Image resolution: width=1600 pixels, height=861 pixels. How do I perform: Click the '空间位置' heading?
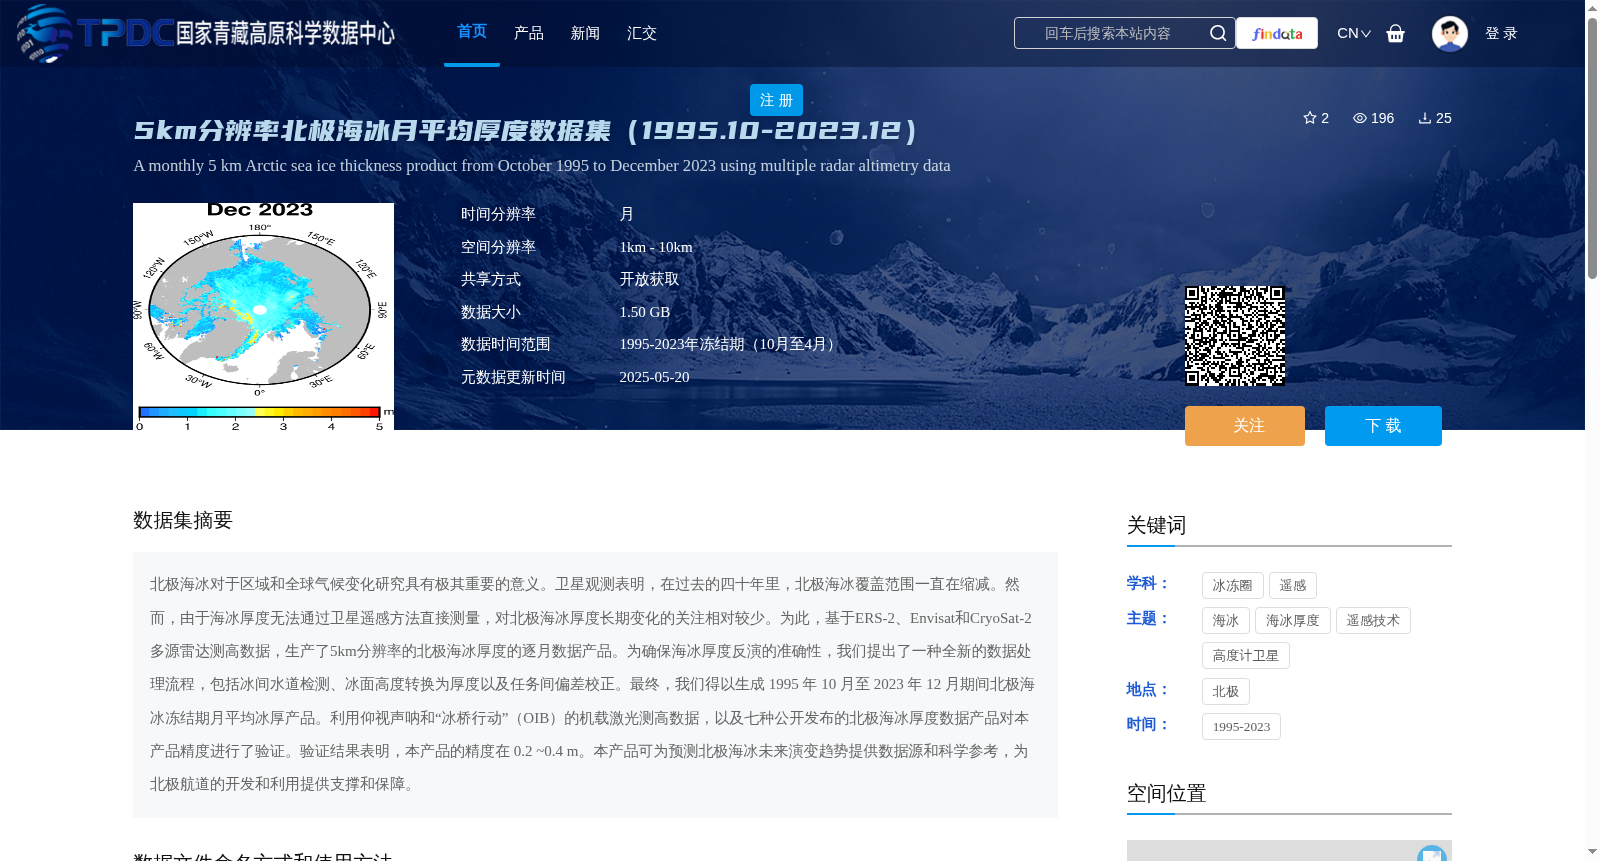pyautogui.click(x=1167, y=793)
